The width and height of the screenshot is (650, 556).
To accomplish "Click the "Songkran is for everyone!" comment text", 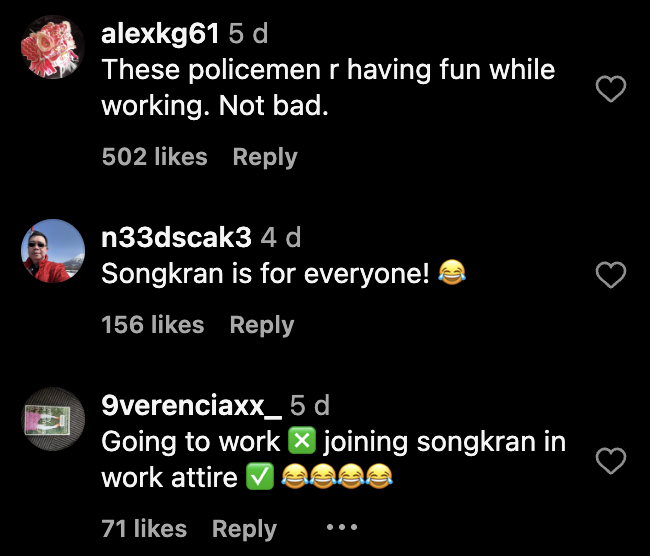I will (x=266, y=273).
